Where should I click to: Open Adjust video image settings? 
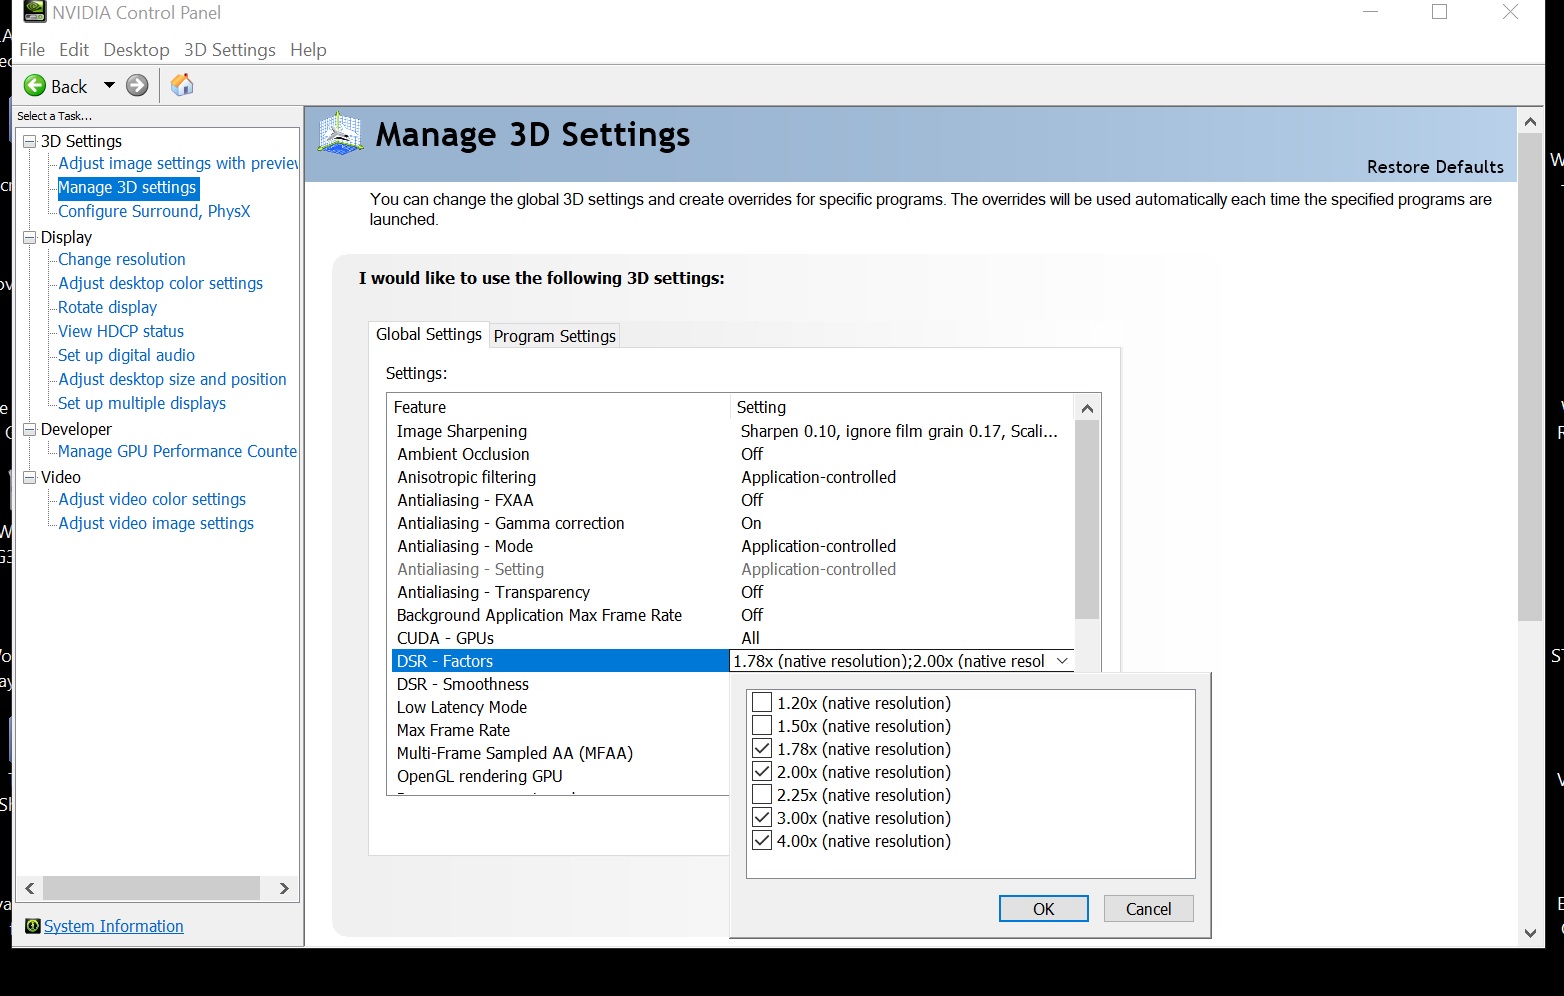pyautogui.click(x=156, y=523)
